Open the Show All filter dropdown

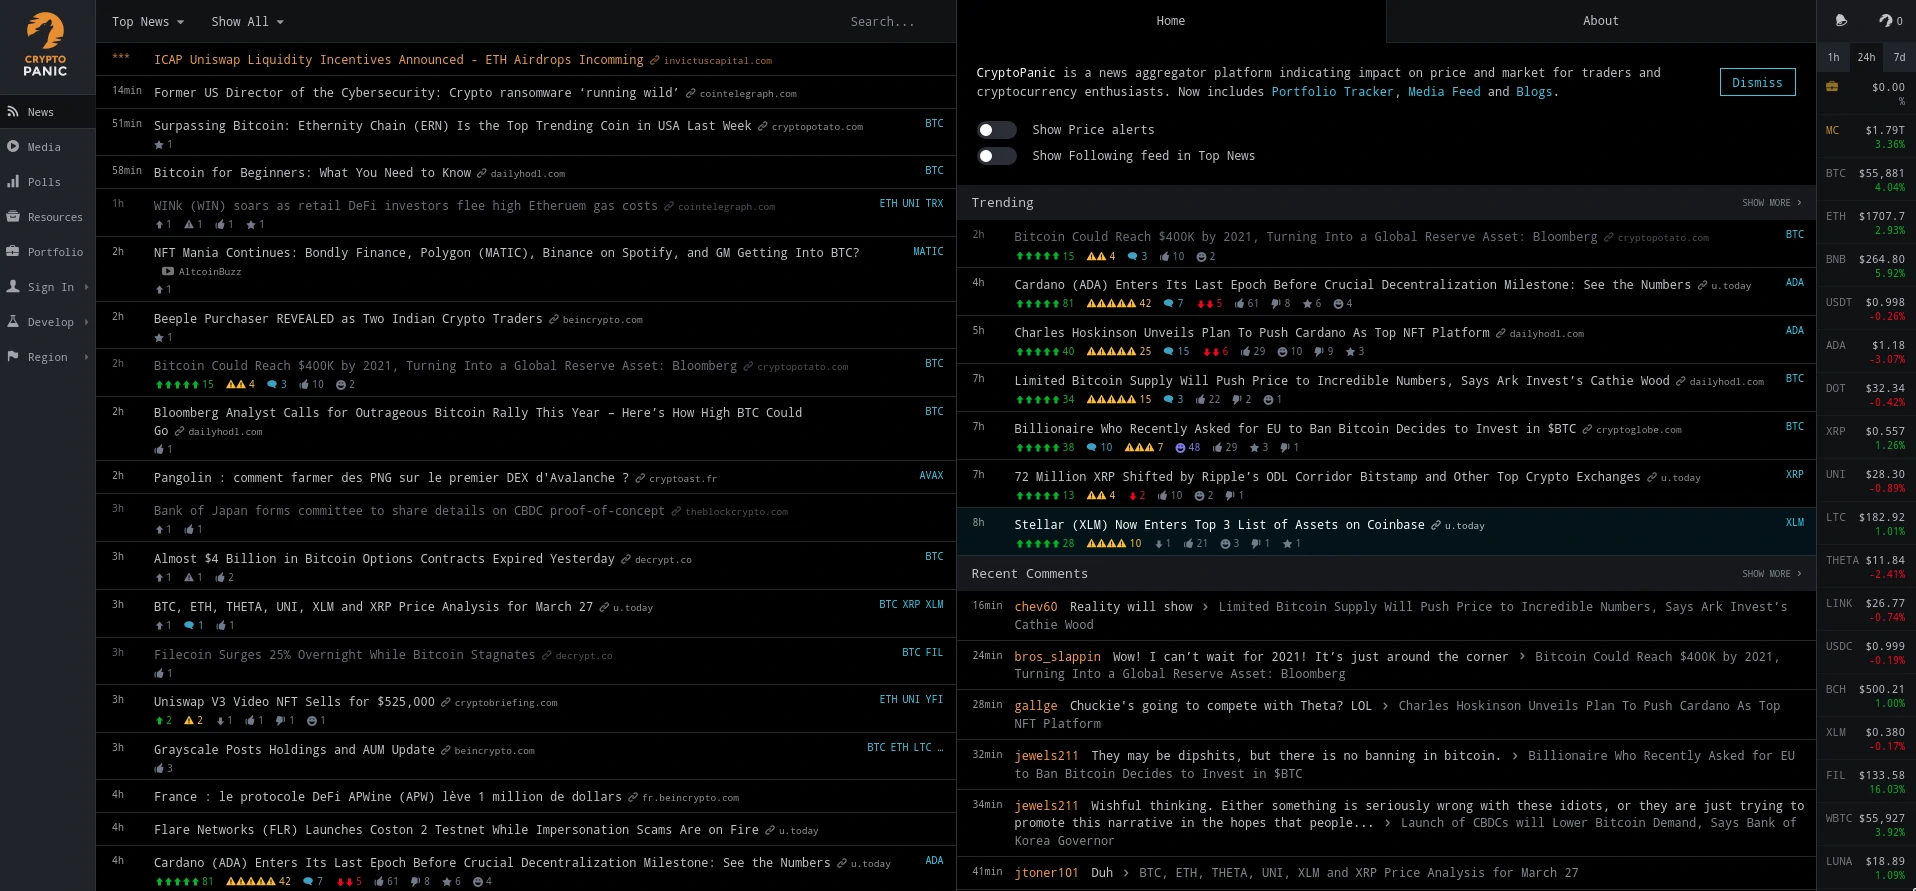click(x=248, y=22)
